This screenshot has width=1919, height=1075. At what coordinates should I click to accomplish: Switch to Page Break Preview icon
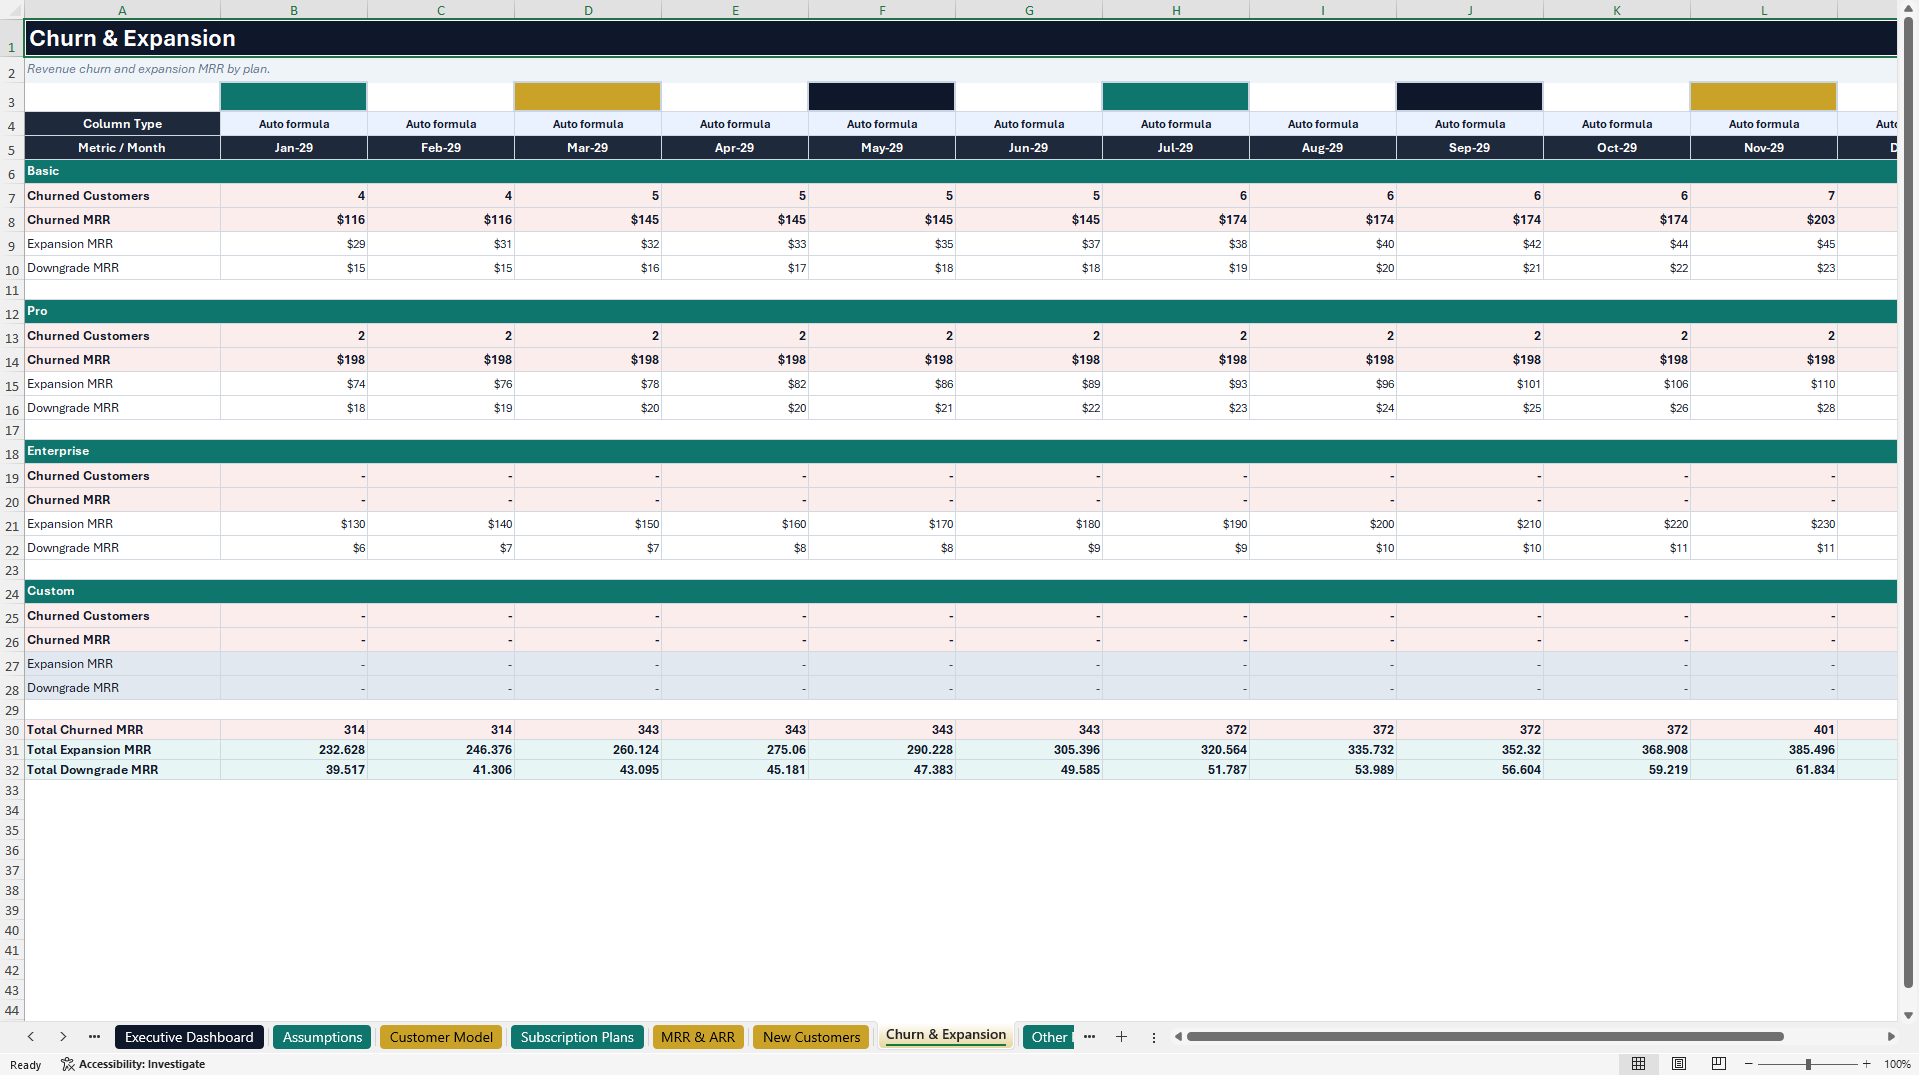point(1719,1064)
